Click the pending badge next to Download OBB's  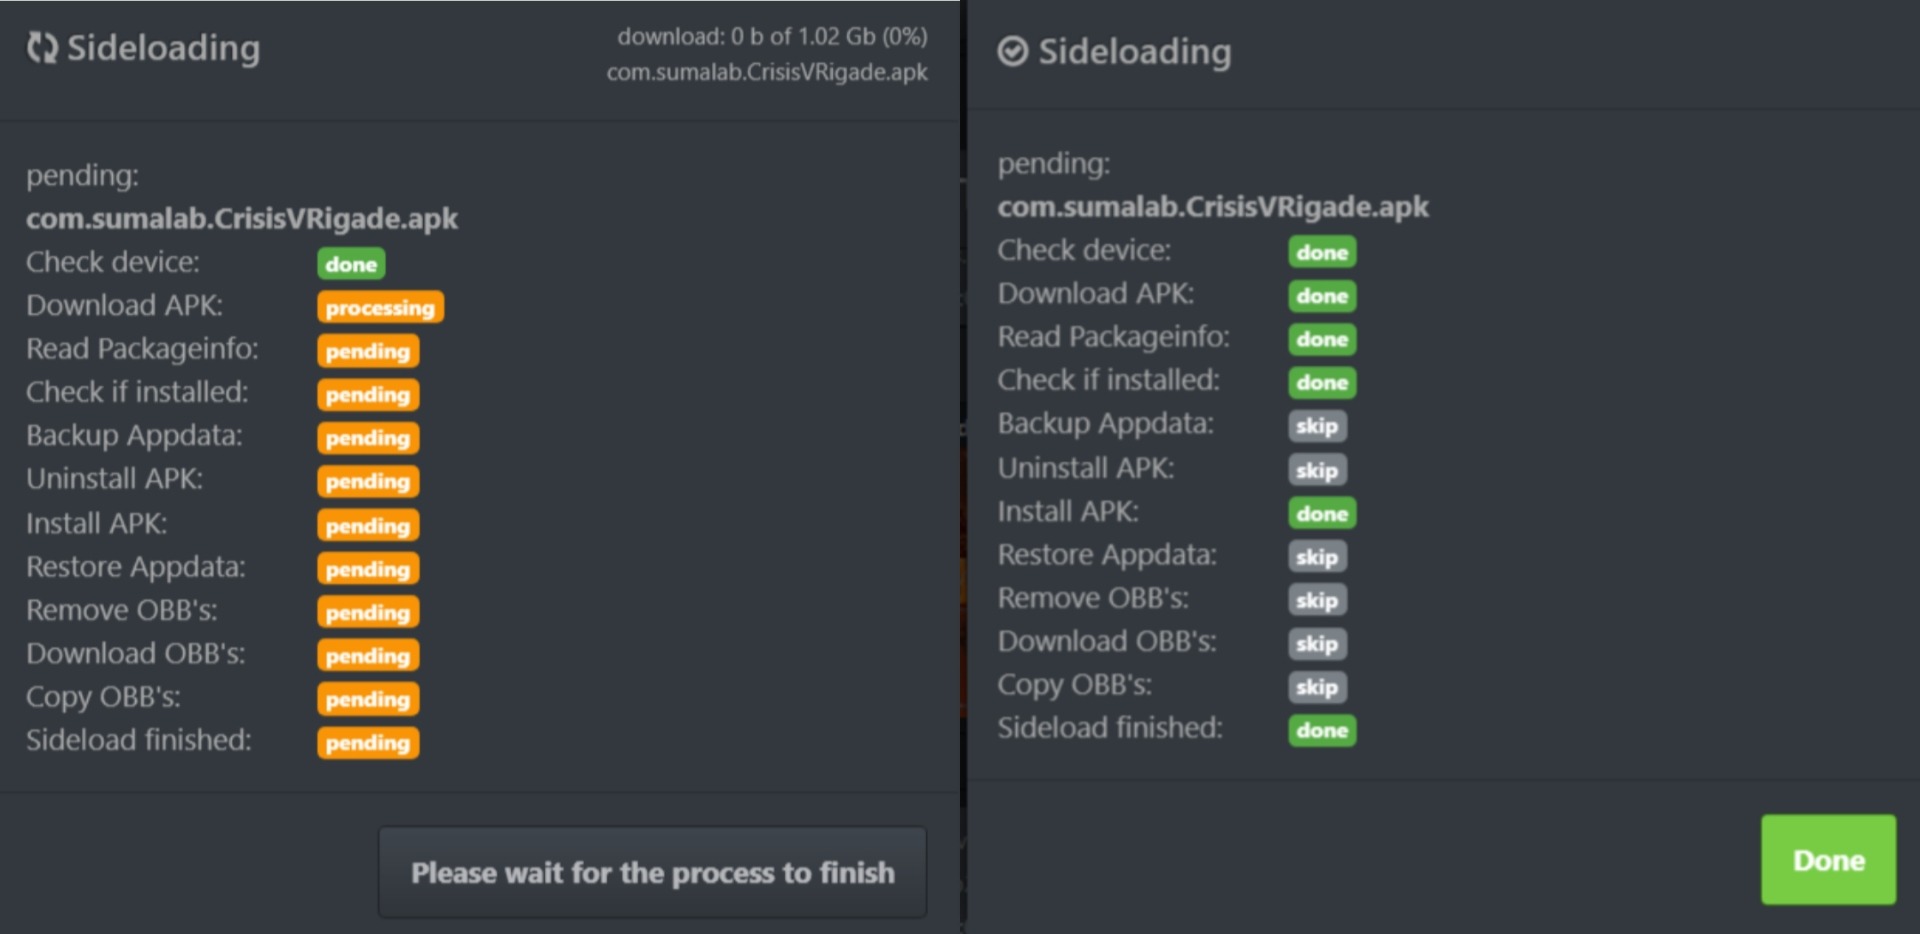click(x=368, y=655)
